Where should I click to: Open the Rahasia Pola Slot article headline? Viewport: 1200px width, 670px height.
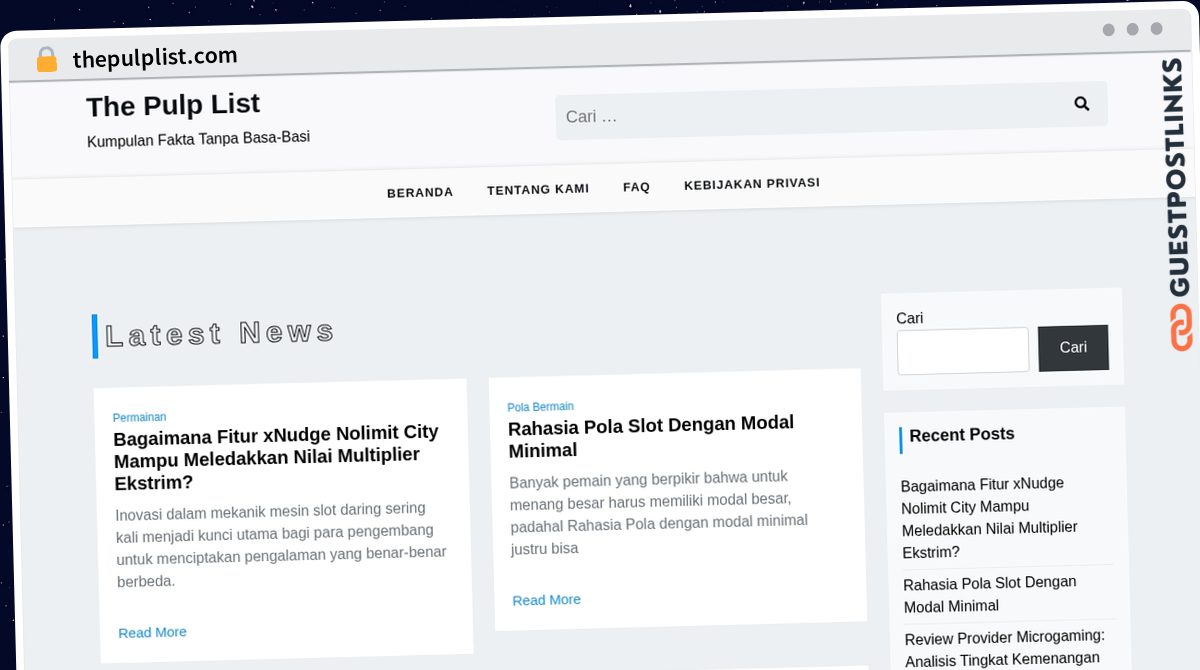[651, 437]
